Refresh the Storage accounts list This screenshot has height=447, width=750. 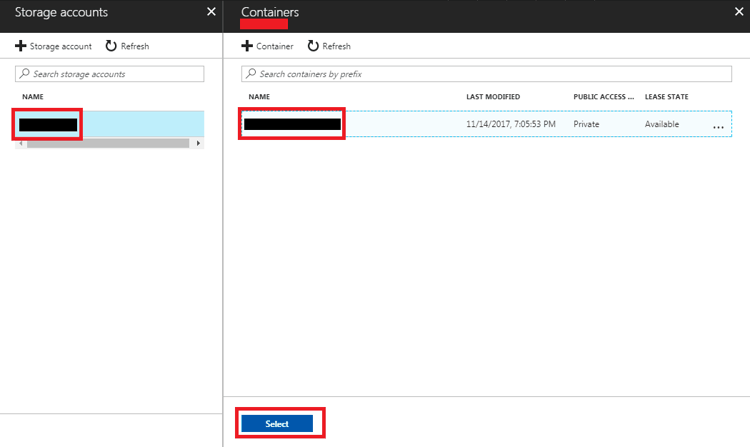[x=127, y=46]
